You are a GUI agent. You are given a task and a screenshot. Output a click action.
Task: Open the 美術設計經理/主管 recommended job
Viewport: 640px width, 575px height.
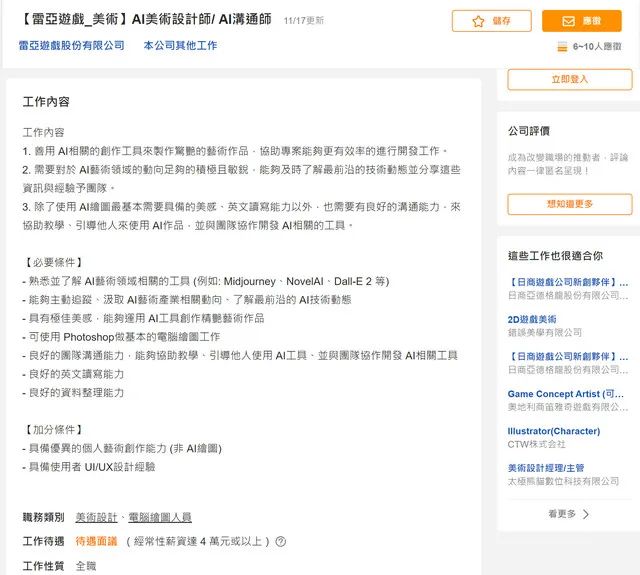tap(546, 468)
